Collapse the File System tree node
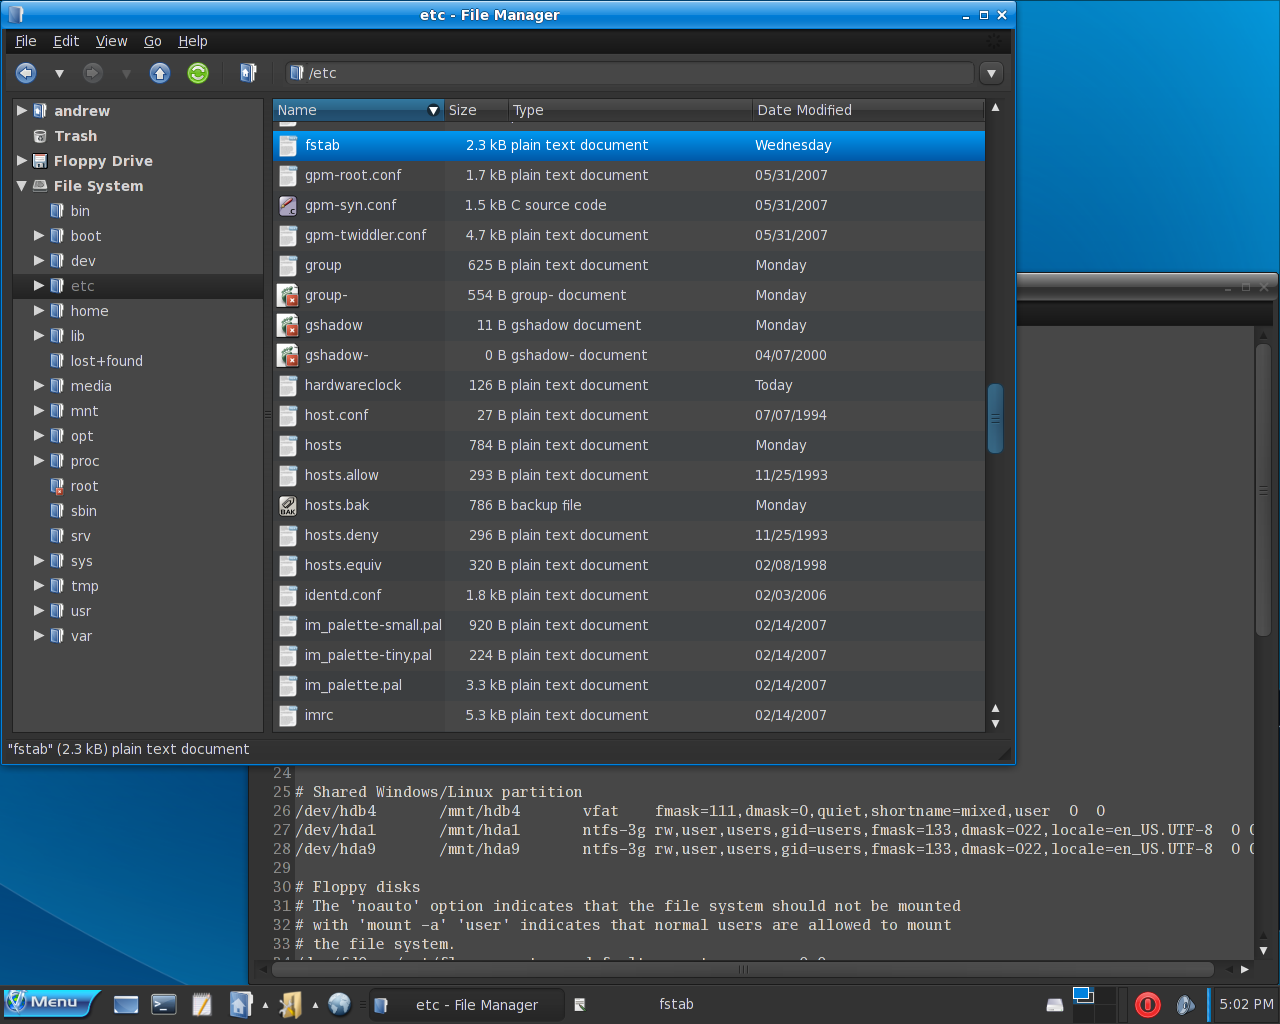The image size is (1280, 1024). tap(22, 185)
